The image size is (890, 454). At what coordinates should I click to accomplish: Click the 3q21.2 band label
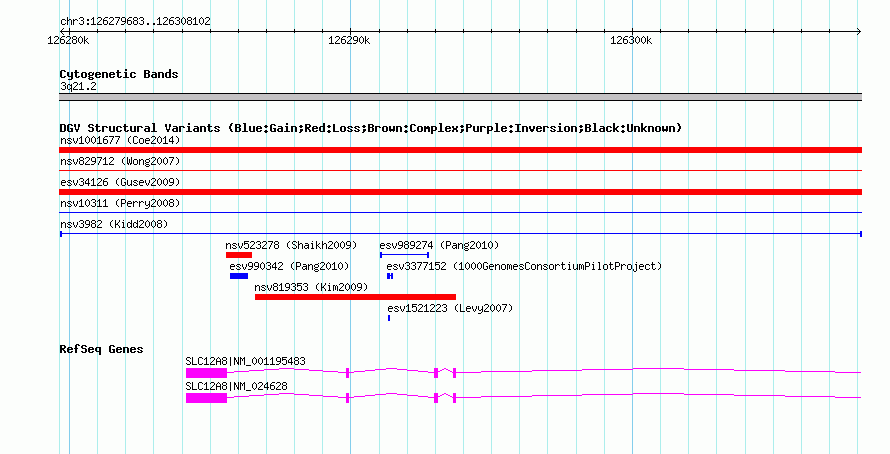pyautogui.click(x=78, y=87)
